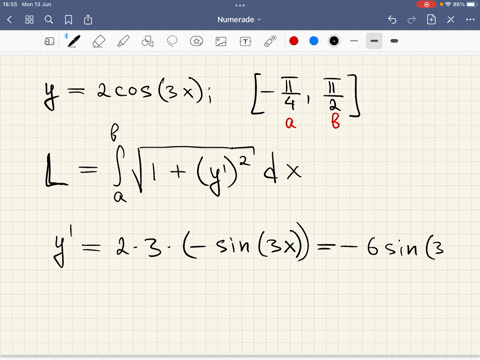Tap the battery status indicator
This screenshot has width=480, height=360.
[x=472, y=4]
